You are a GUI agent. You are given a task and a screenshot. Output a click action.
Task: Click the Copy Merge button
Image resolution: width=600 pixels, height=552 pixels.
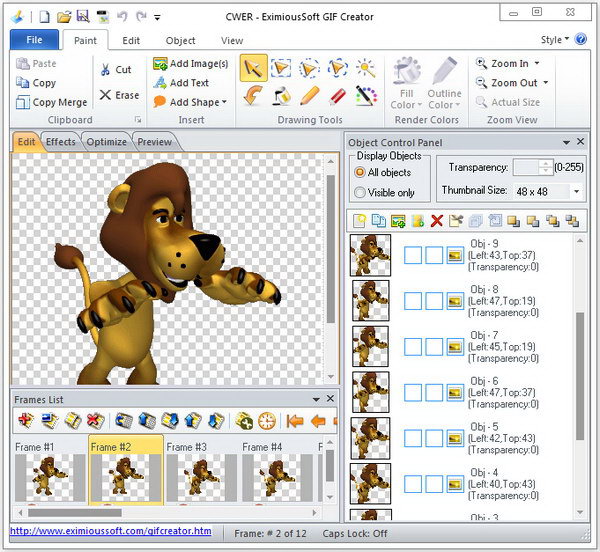click(x=52, y=102)
